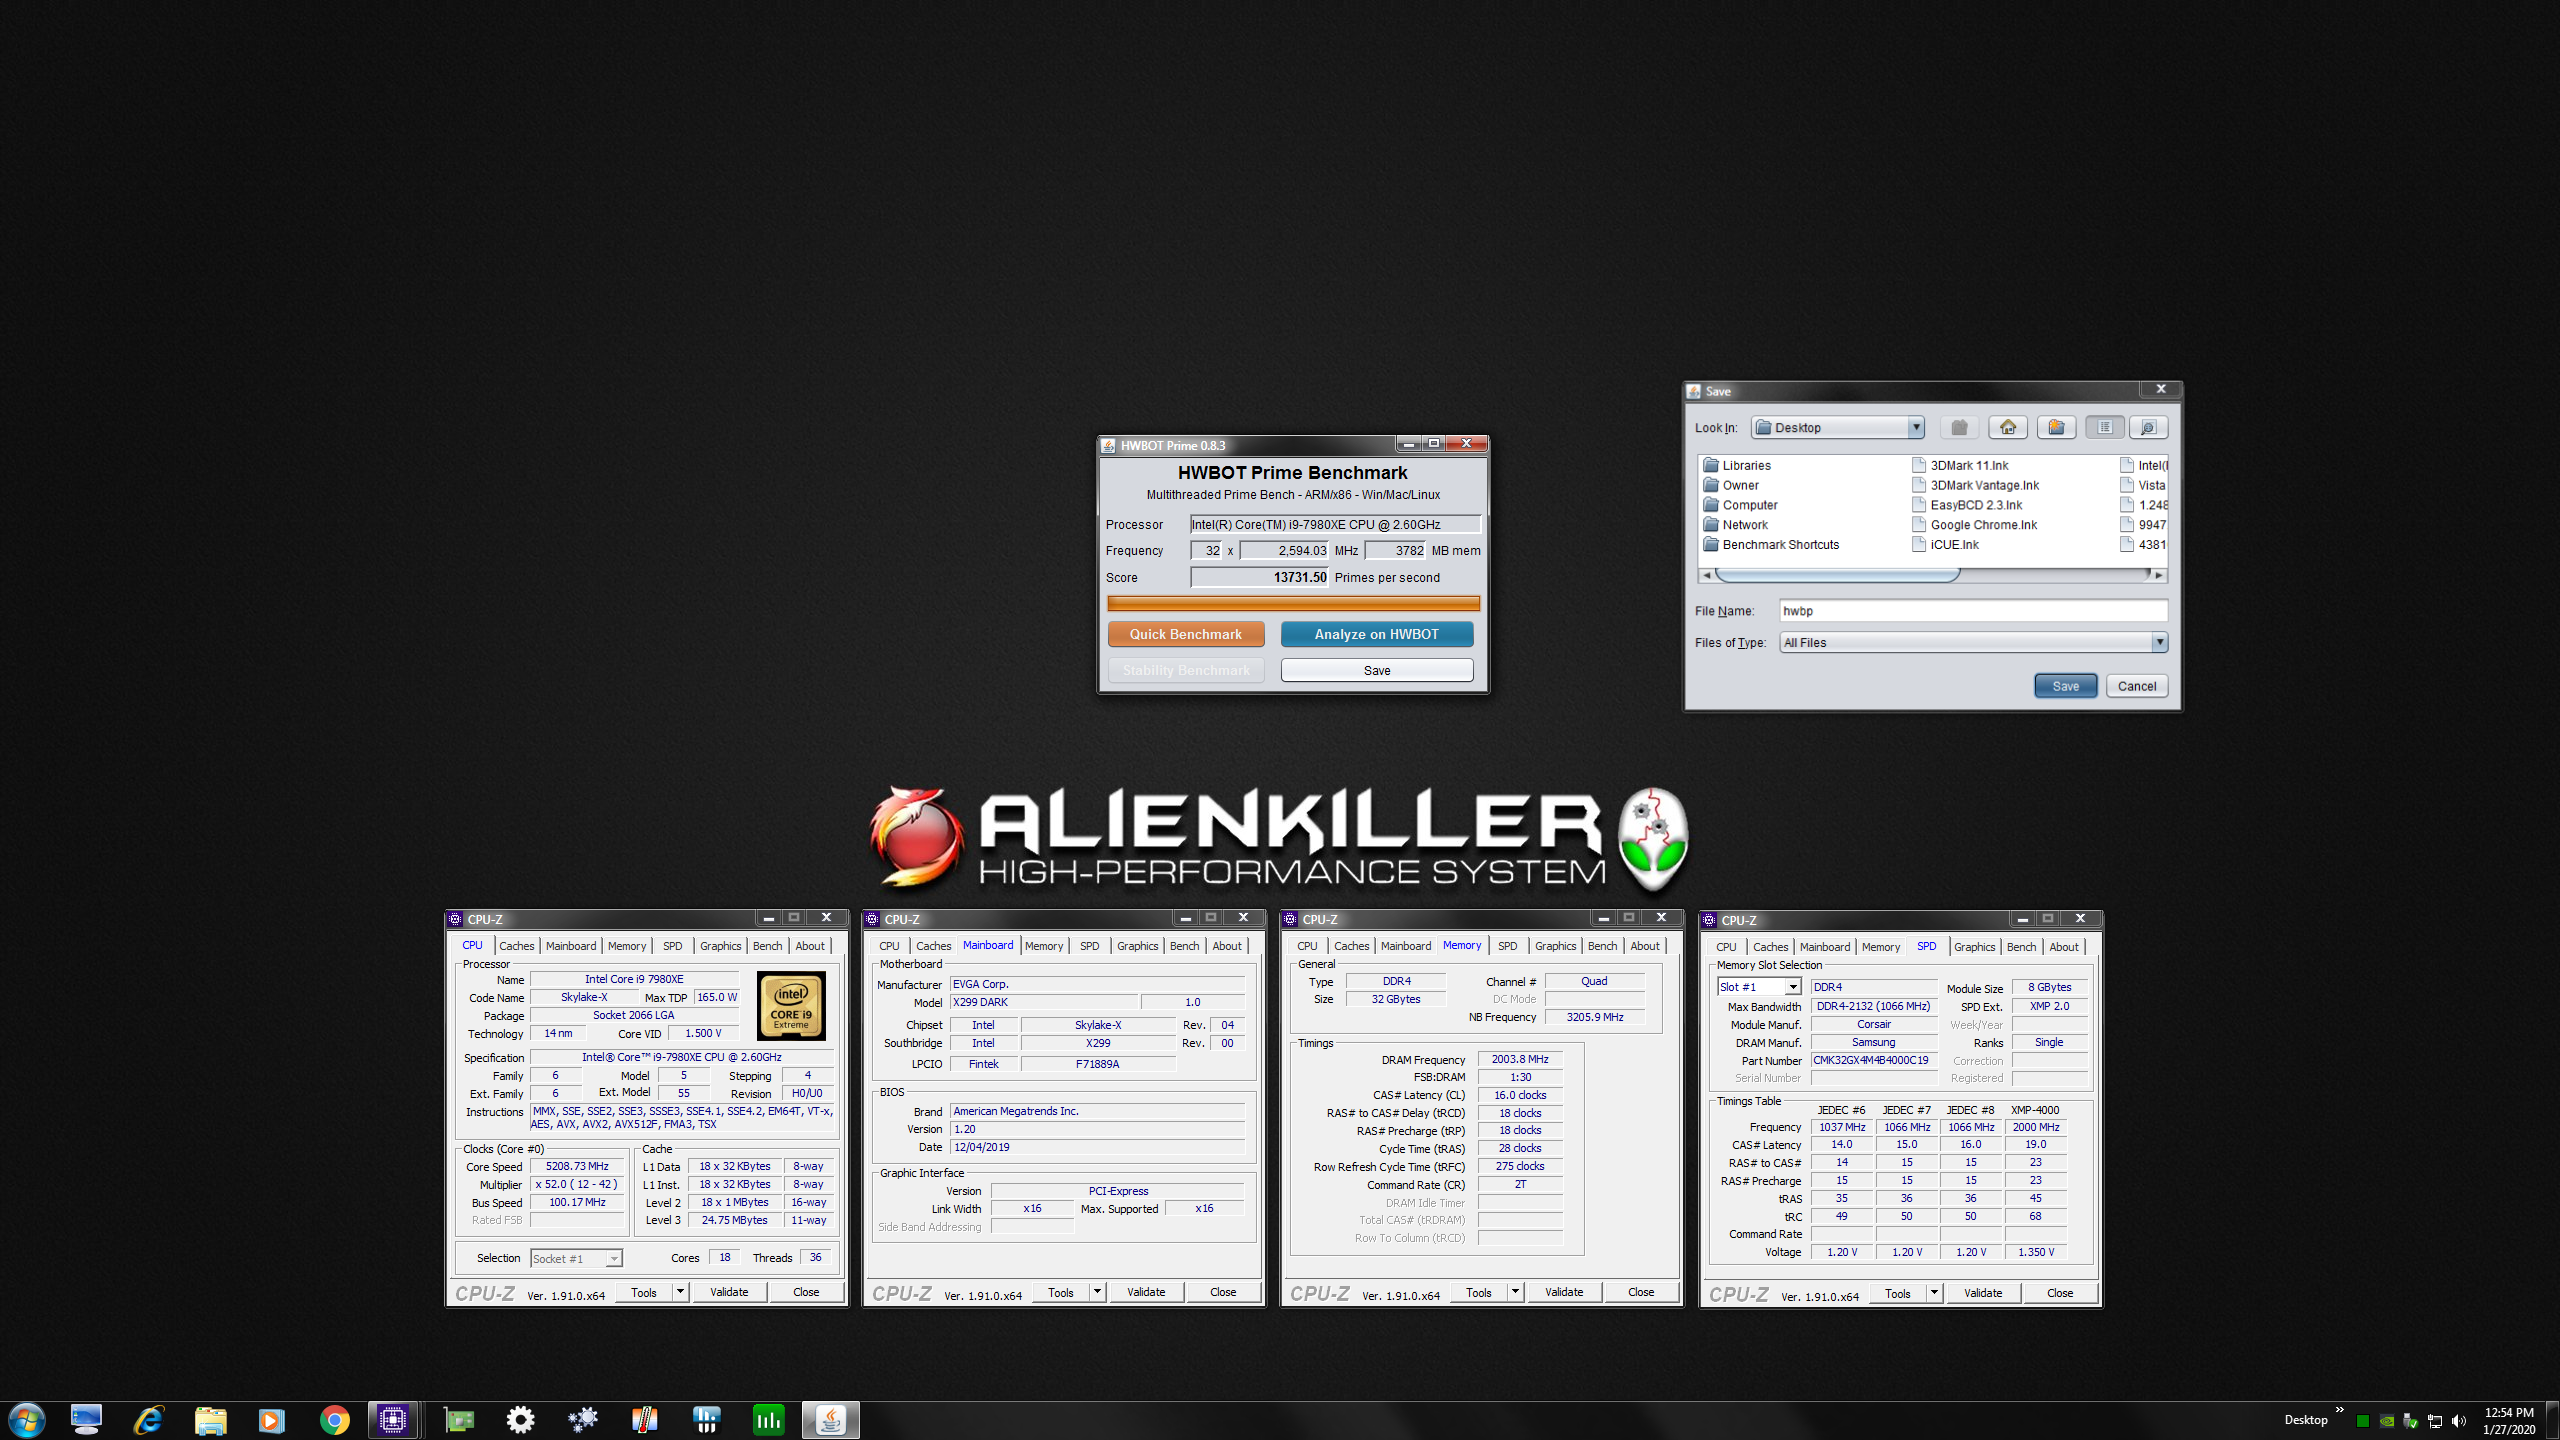2560x1440 pixels.
Task: Open About tab in SPD CPU-Z window
Action: point(2063,947)
